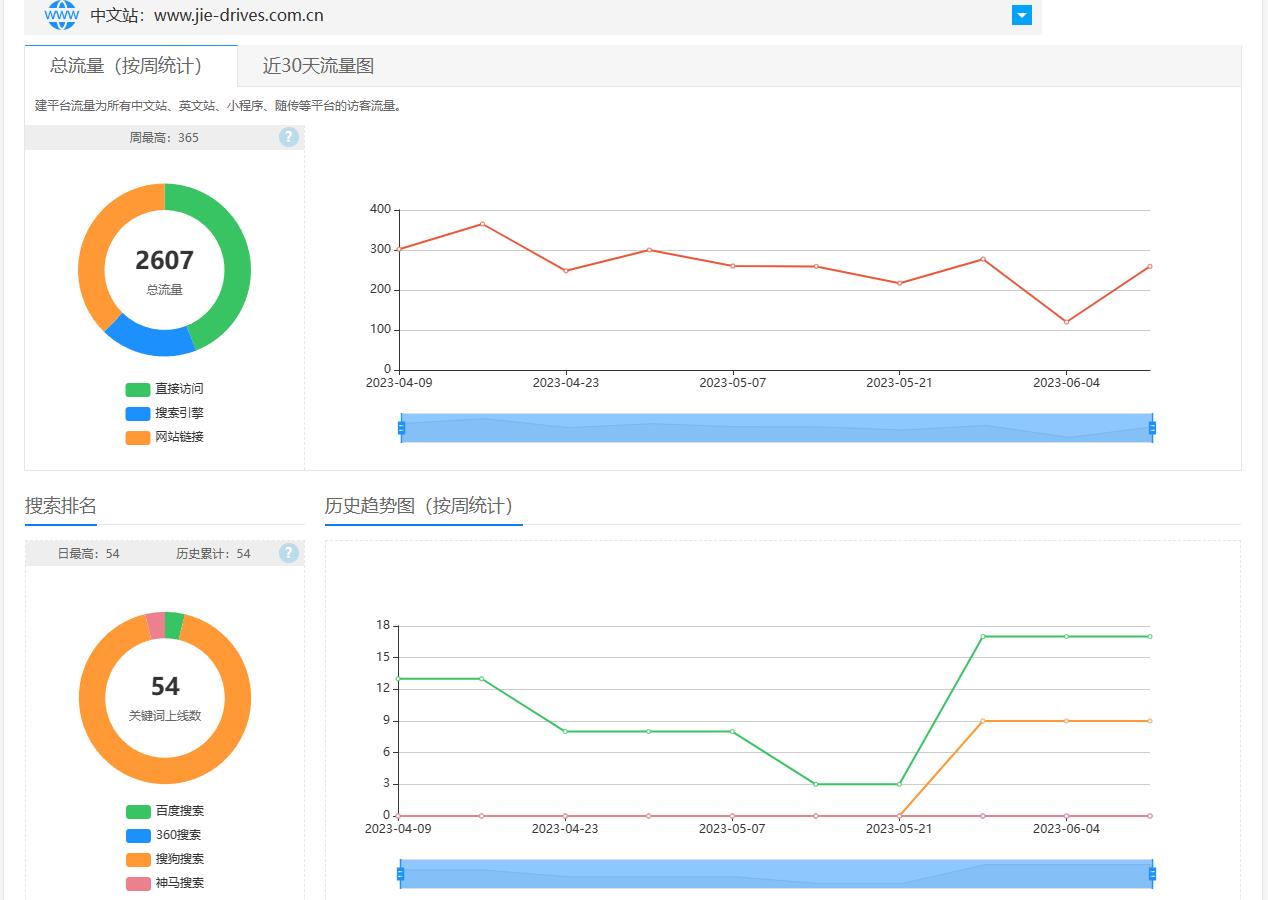Click the lowest traffic point near 2023-06-04

(x=1066, y=322)
